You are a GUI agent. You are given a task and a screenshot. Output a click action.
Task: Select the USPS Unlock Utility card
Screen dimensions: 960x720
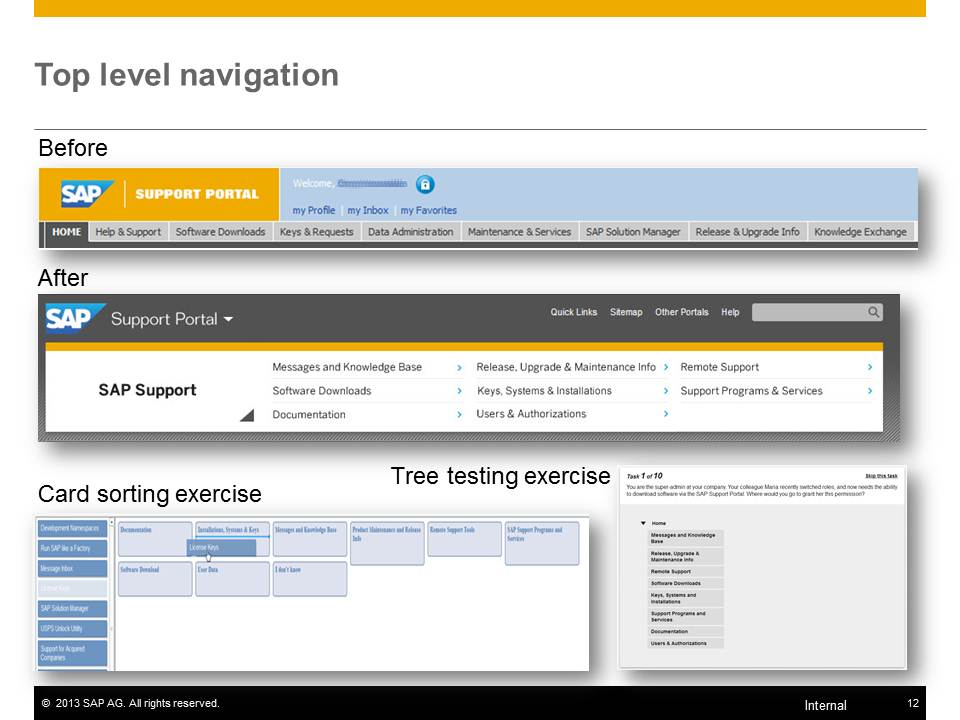72,629
